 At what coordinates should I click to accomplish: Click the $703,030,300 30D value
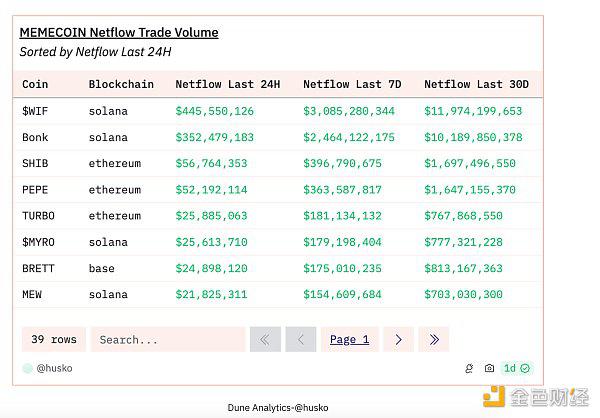pos(463,294)
